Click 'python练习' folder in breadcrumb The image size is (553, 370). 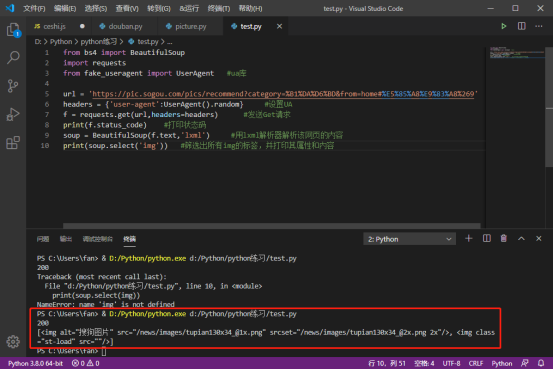click(98, 42)
